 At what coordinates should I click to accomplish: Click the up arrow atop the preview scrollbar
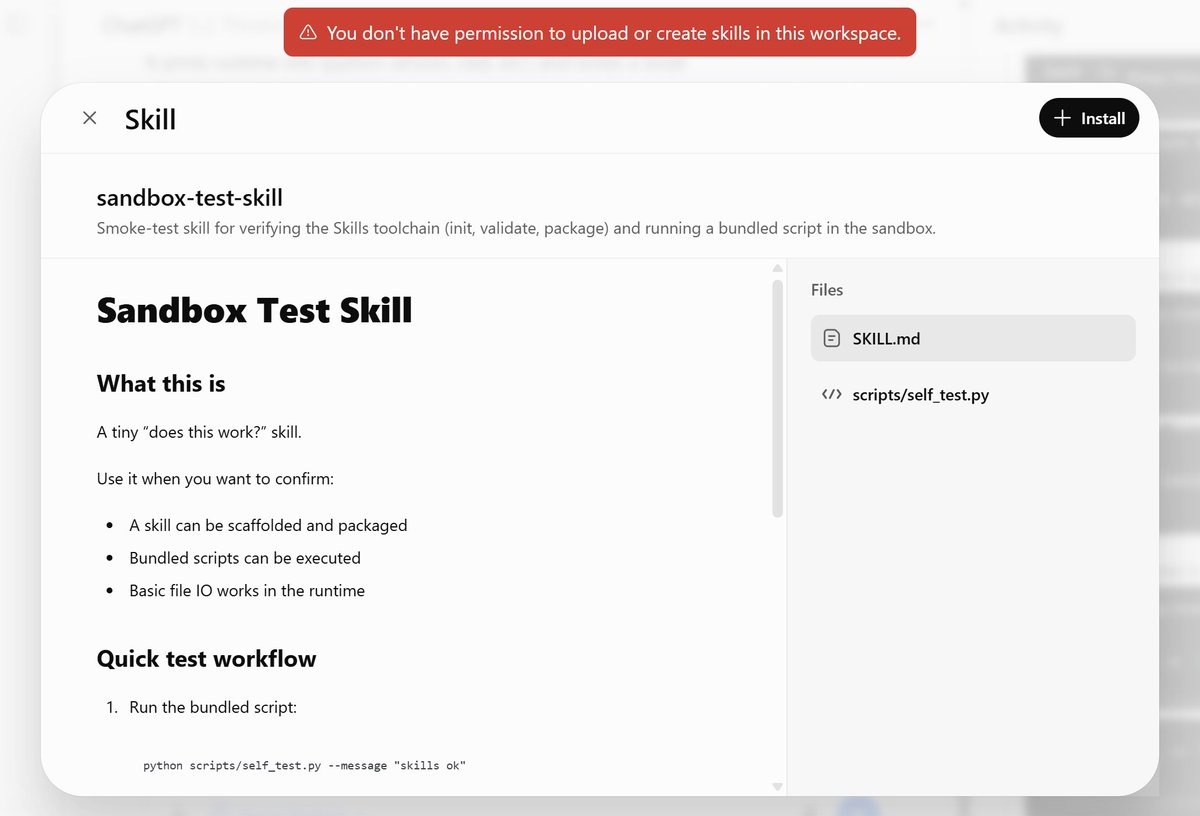(x=777, y=267)
